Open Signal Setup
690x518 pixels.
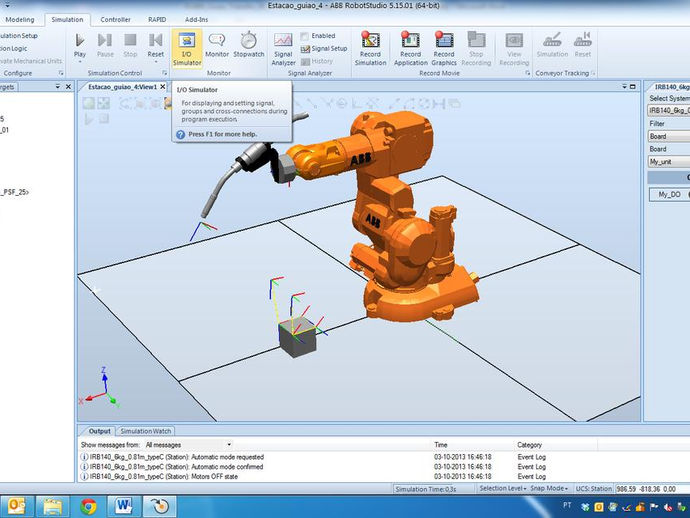(x=324, y=48)
